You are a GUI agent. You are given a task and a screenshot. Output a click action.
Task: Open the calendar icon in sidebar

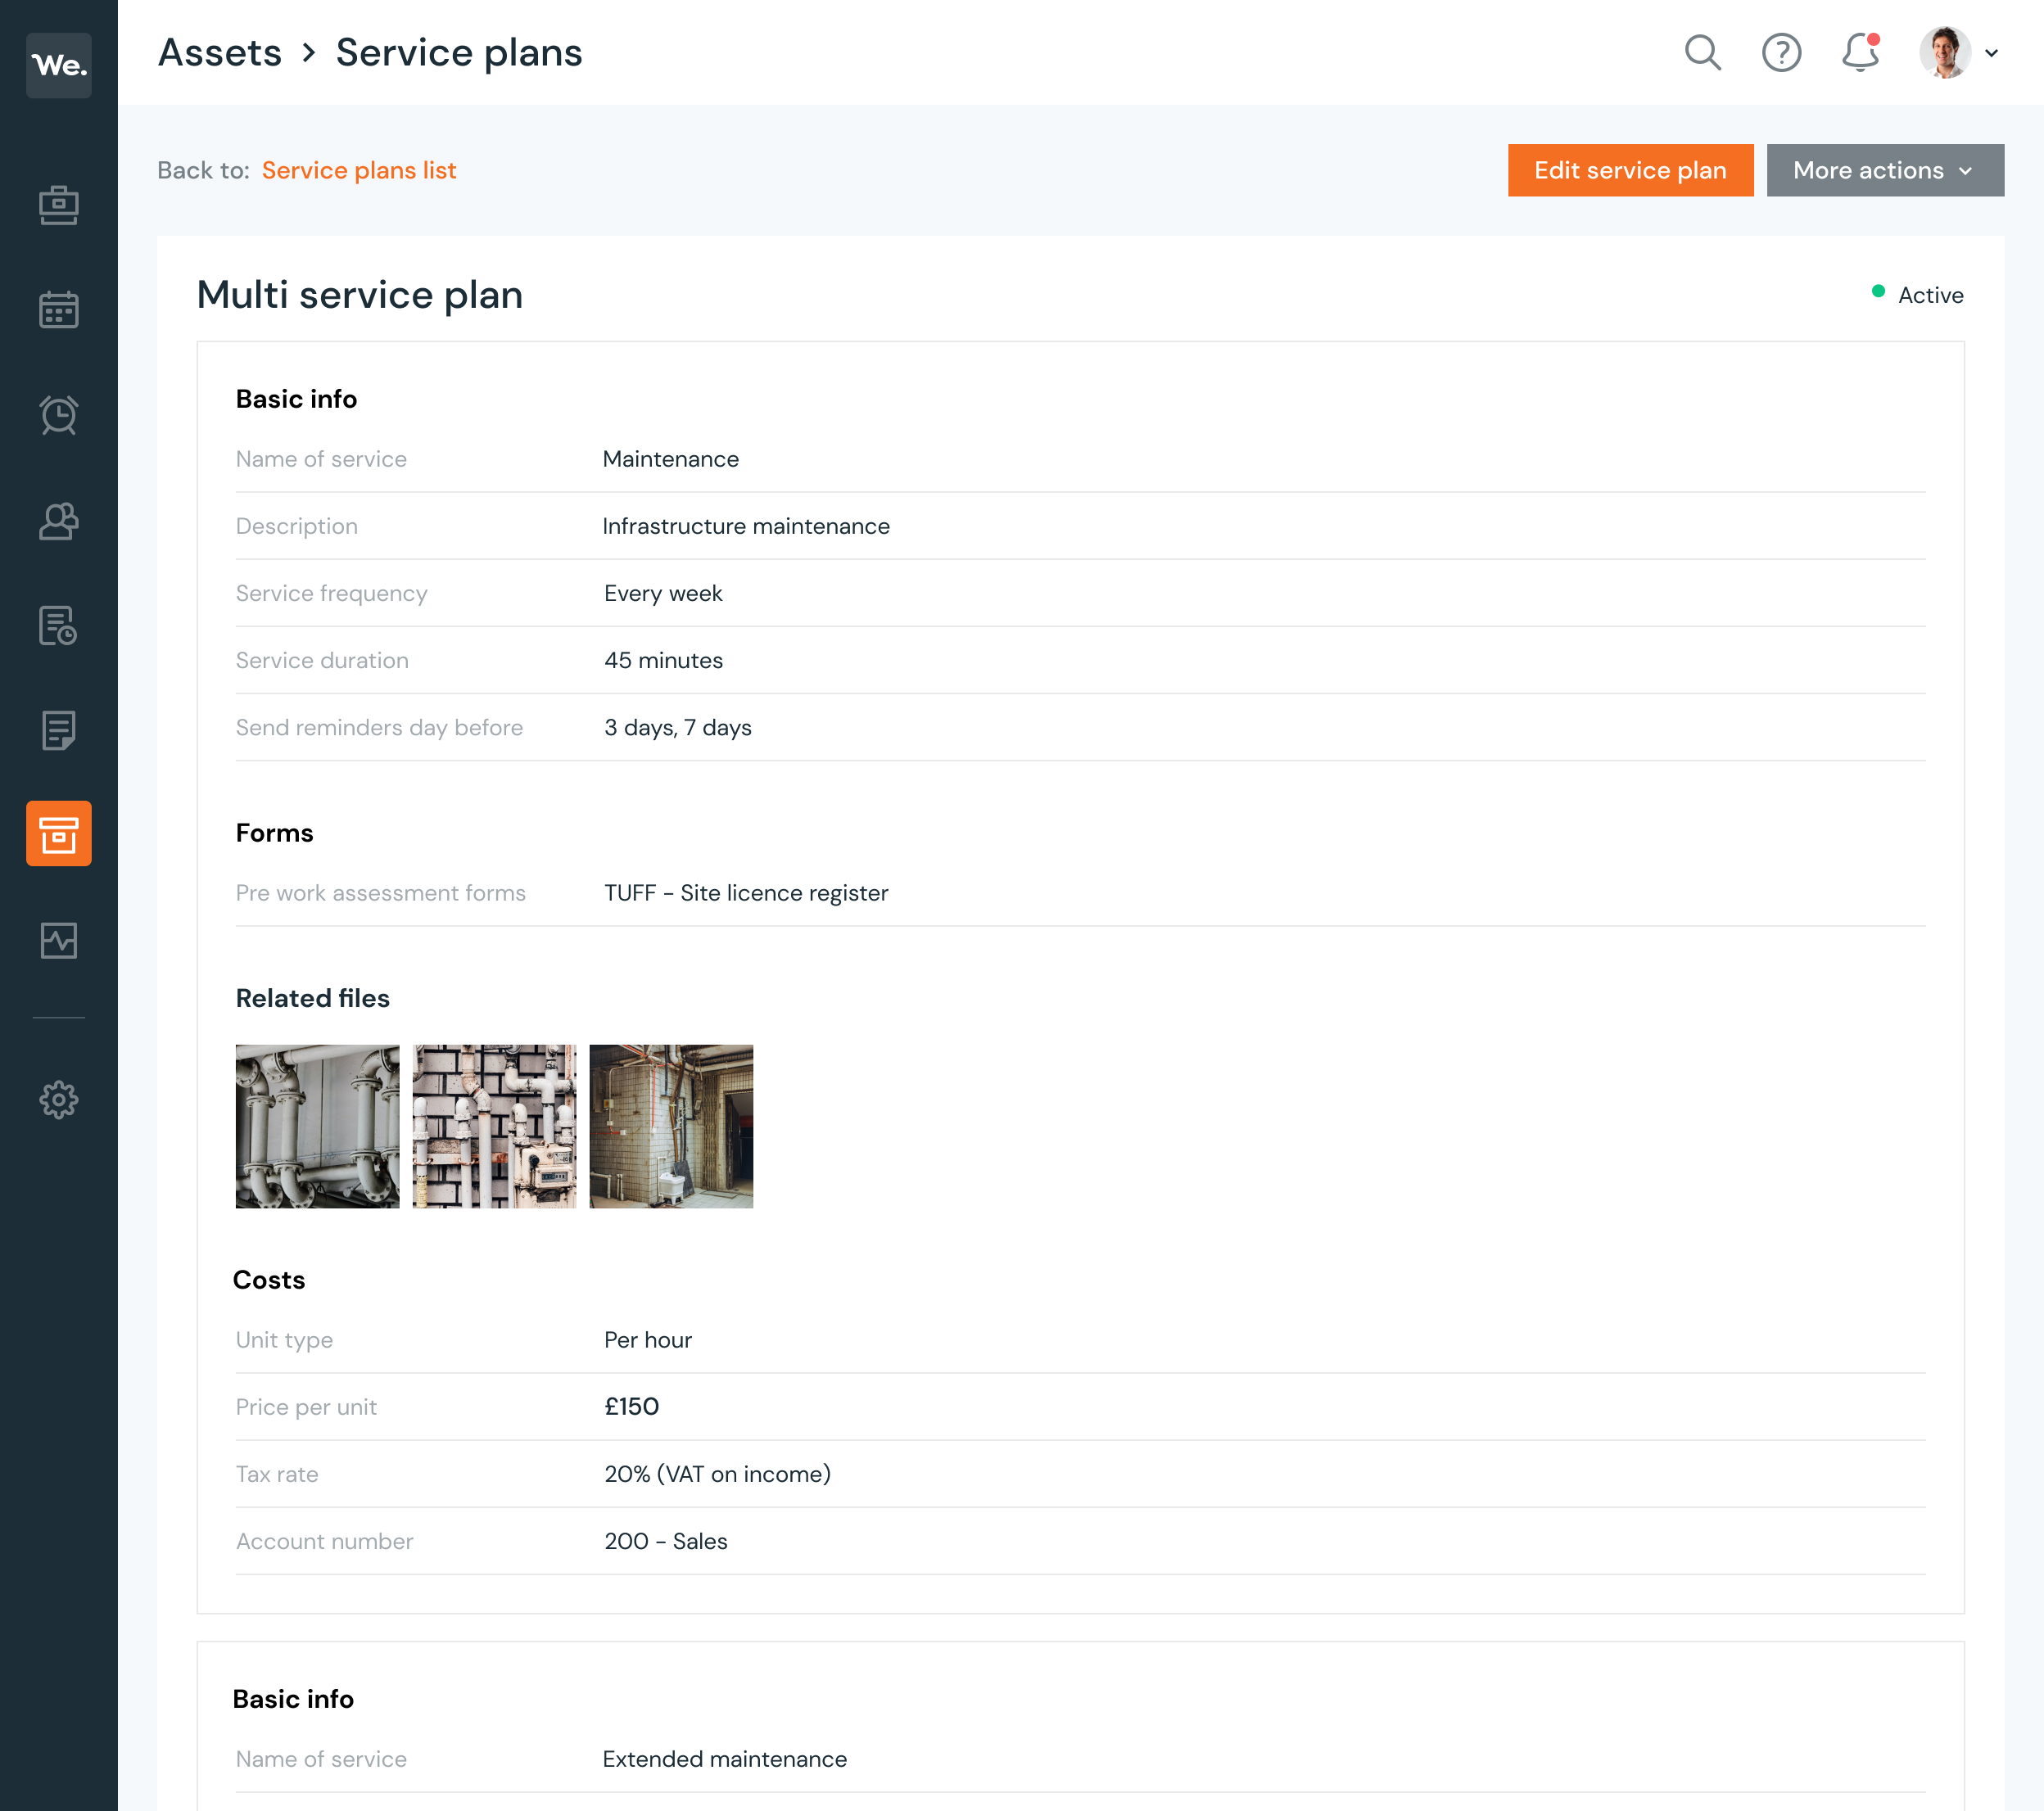point(60,311)
